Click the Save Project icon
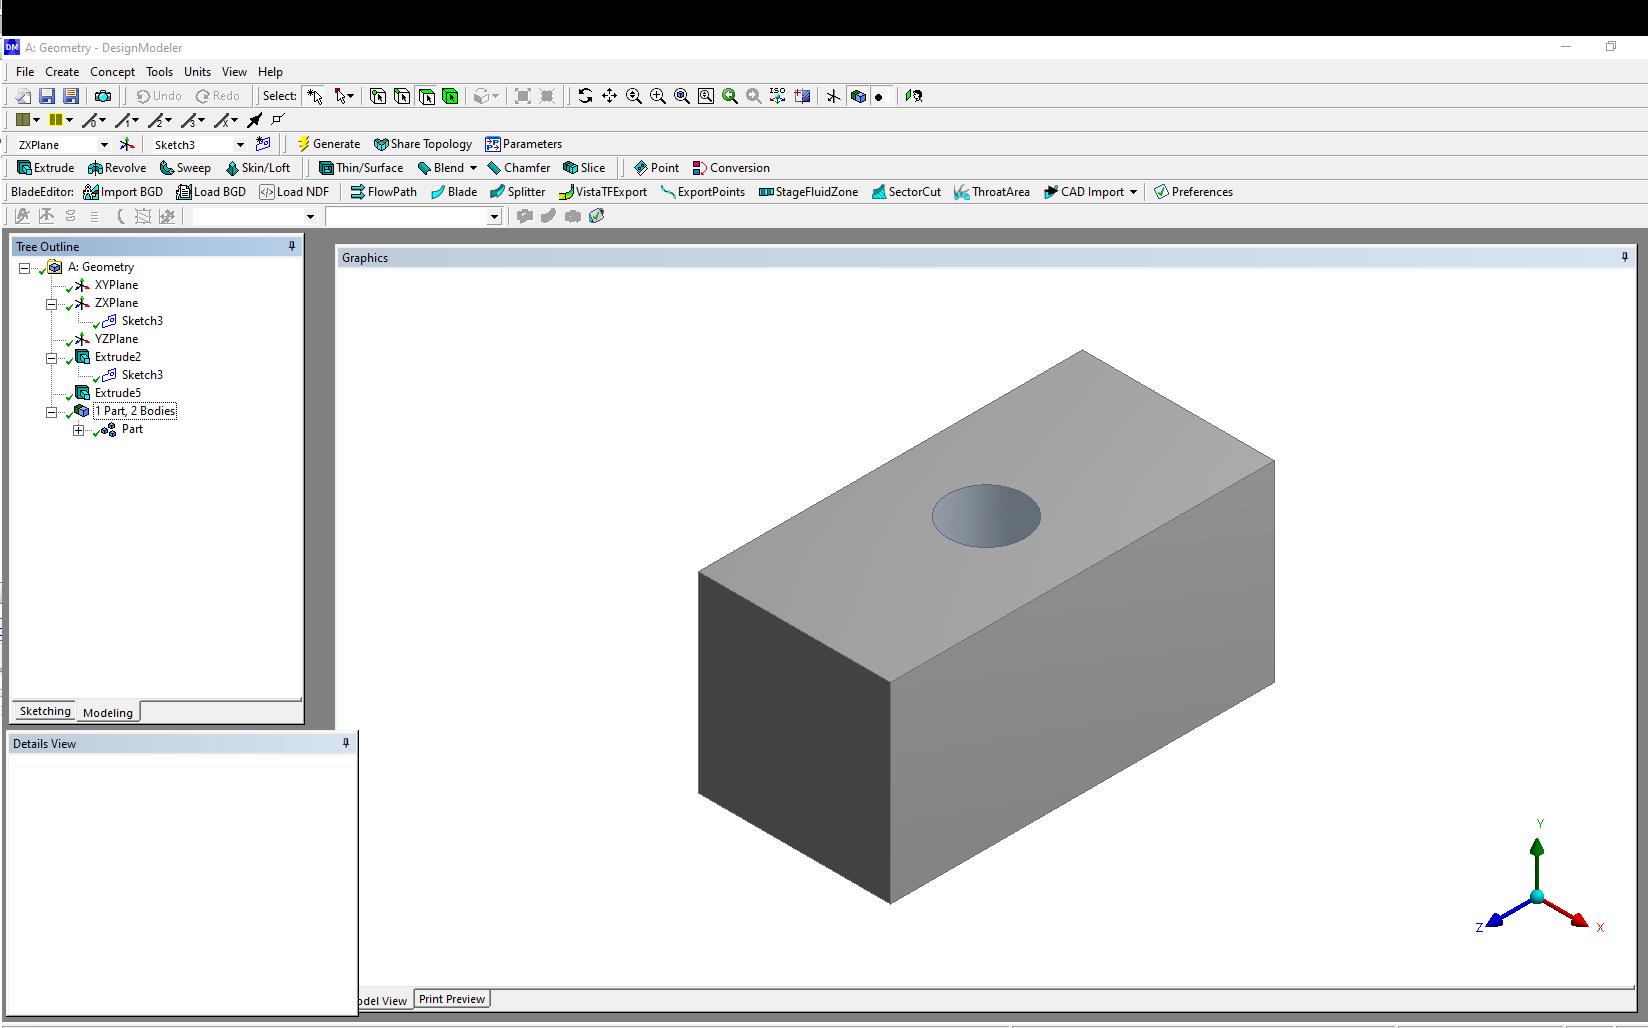The height and width of the screenshot is (1028, 1648). 47,96
